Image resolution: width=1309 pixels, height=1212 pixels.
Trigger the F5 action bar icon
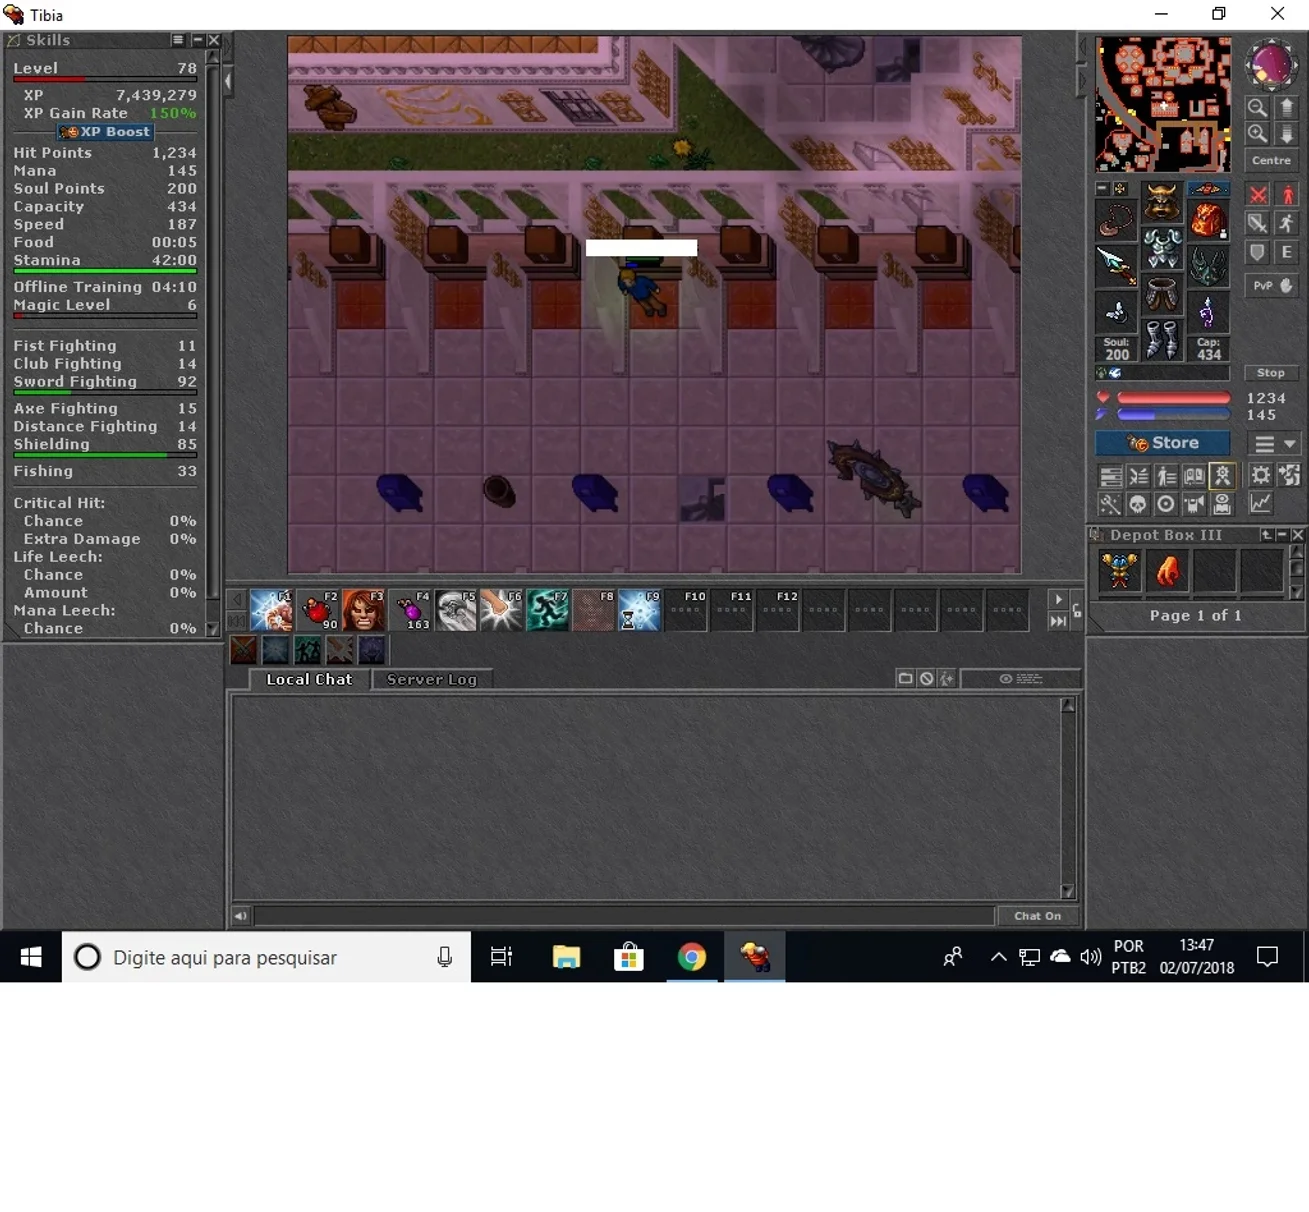point(455,610)
